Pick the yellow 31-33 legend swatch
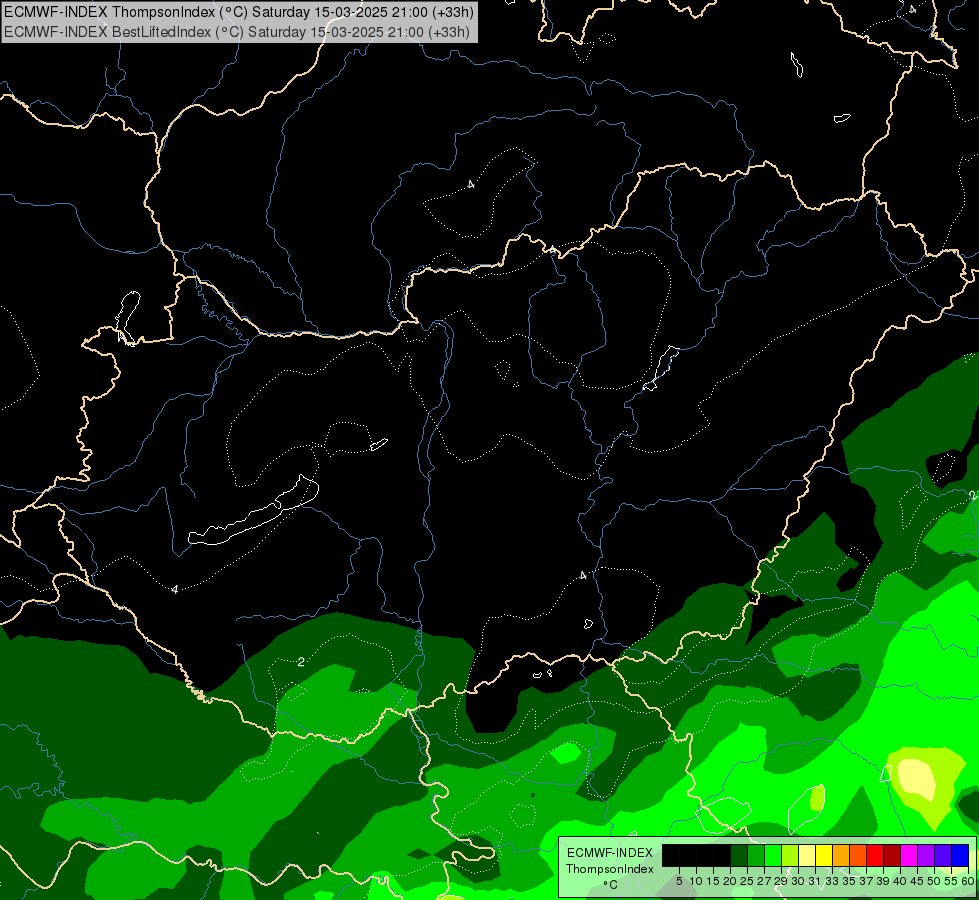The image size is (979, 900). (824, 855)
